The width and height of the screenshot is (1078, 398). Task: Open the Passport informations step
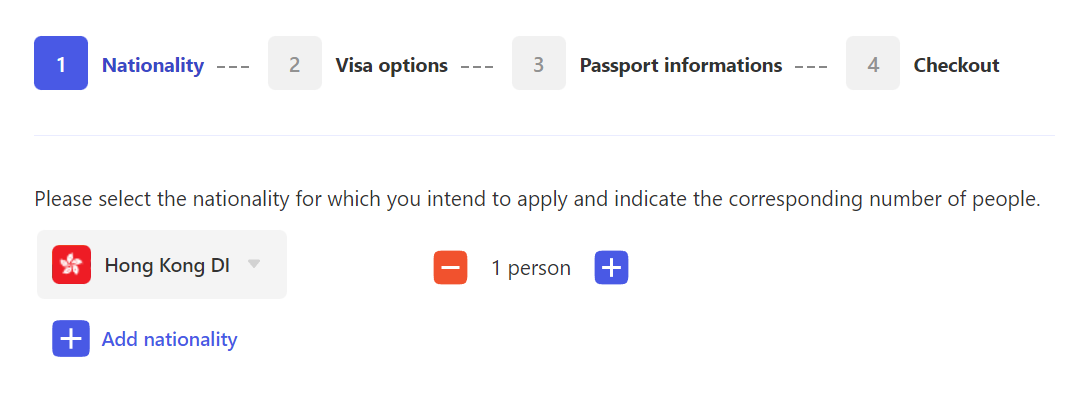[x=681, y=65]
